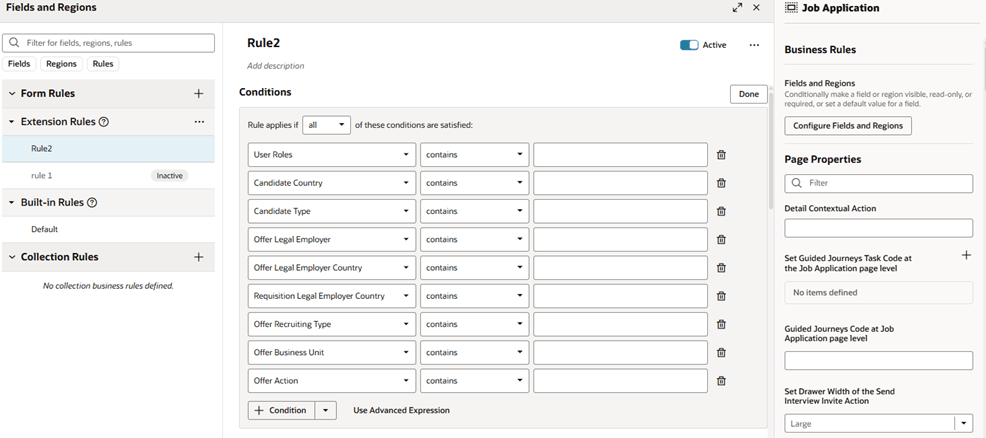This screenshot has width=986, height=438.
Task: Select the Regions filter tab
Action: point(61,64)
